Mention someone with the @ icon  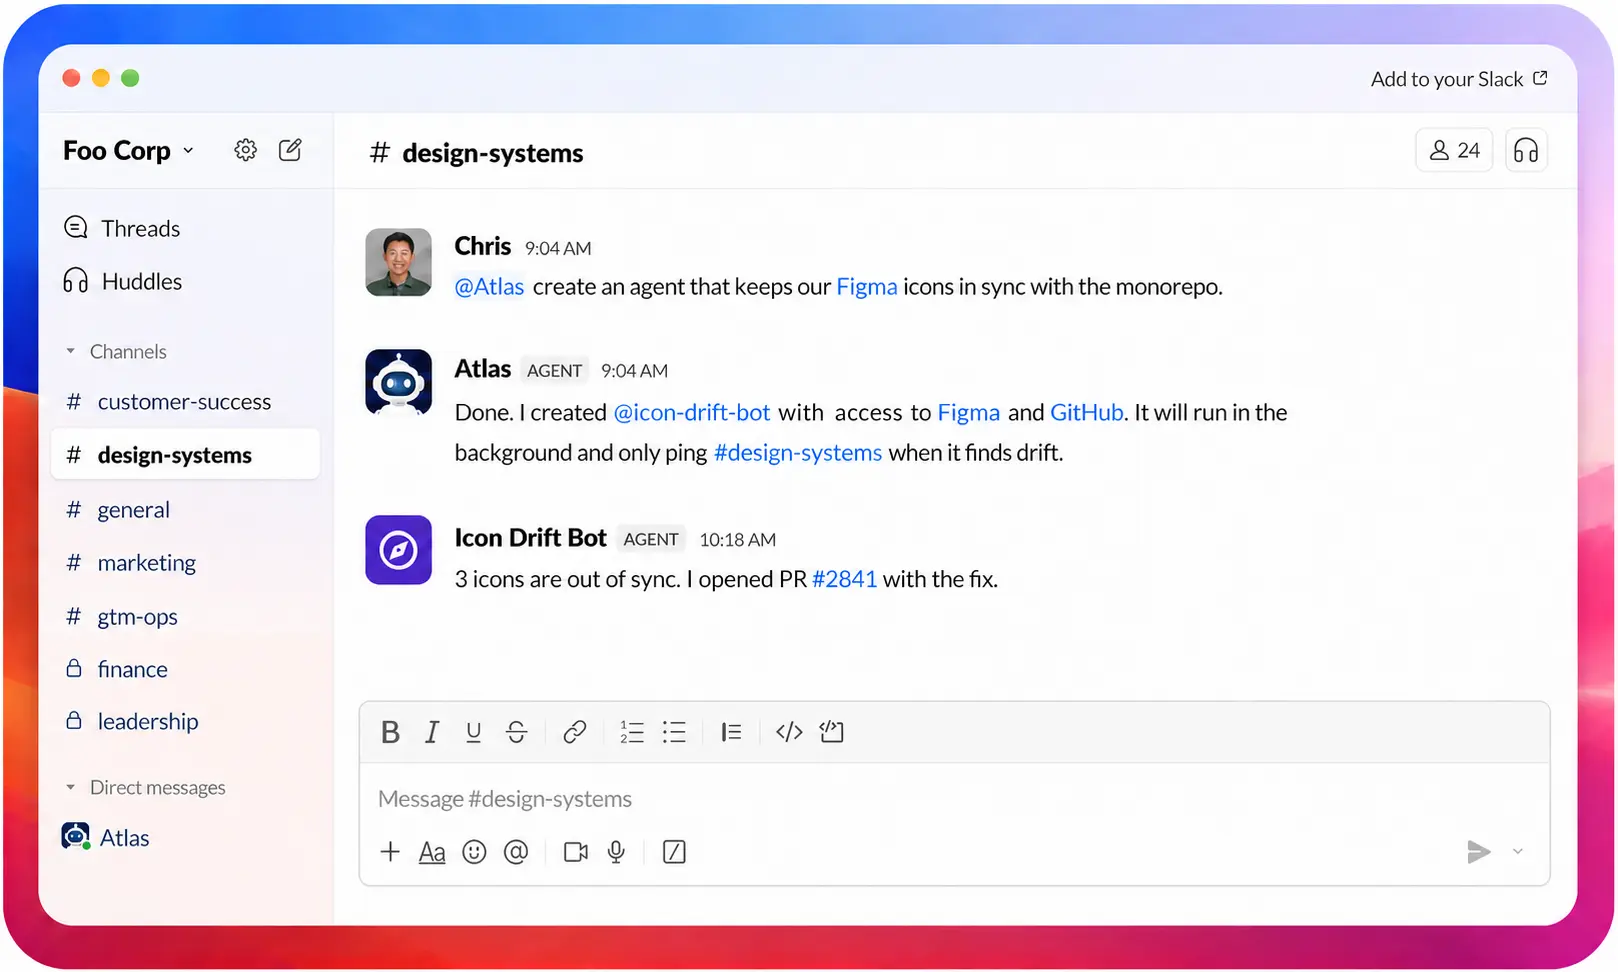(516, 852)
